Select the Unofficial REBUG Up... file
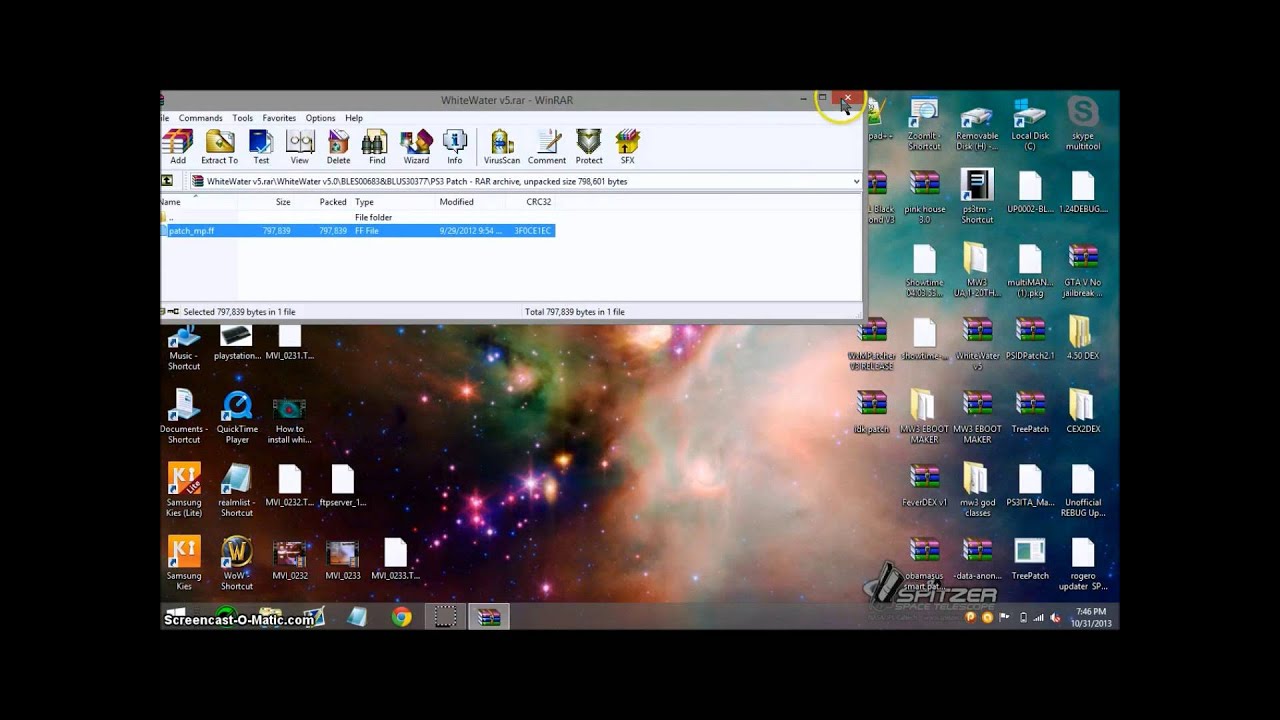The width and height of the screenshot is (1280, 720). pyautogui.click(x=1083, y=490)
